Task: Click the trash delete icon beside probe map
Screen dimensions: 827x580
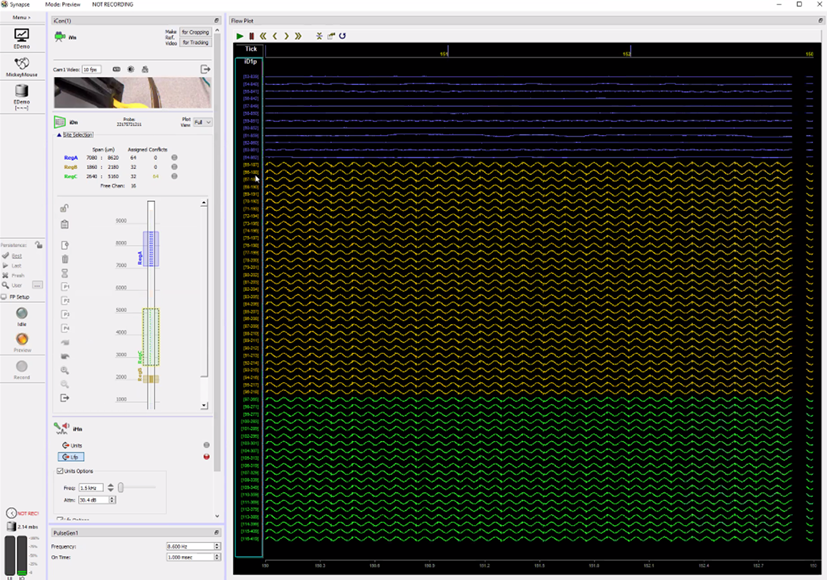Action: (x=65, y=258)
